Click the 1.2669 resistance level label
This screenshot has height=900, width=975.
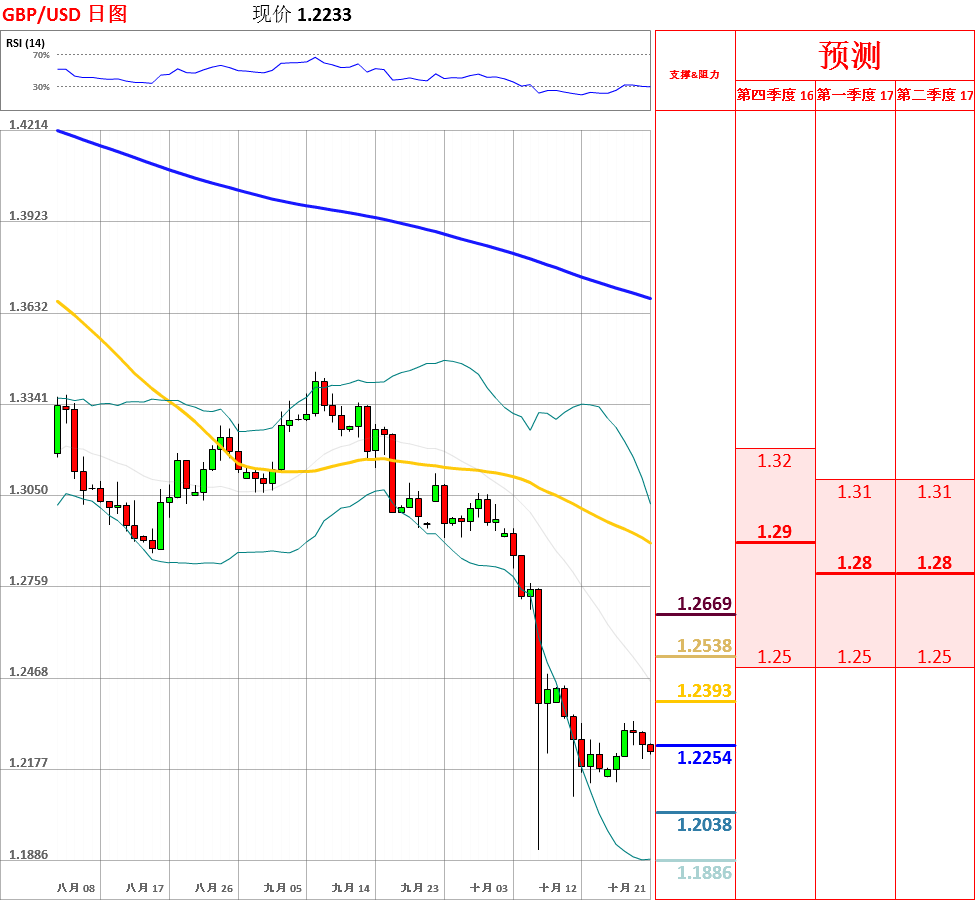(705, 604)
